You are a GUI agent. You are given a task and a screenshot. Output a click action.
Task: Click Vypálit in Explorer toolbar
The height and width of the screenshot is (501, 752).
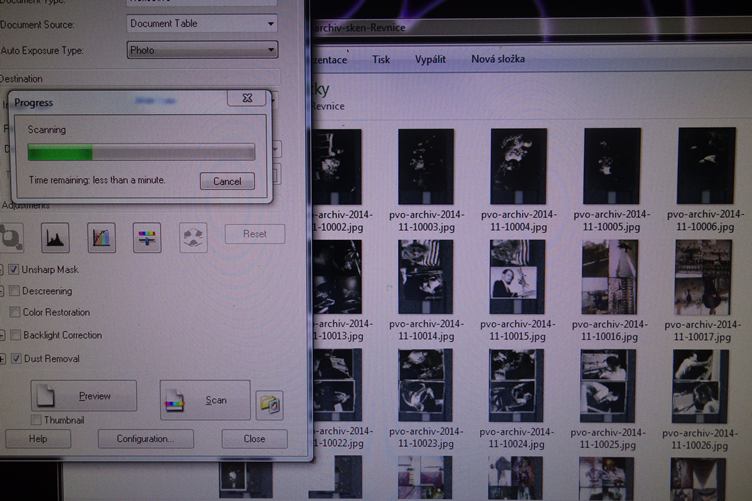(x=430, y=59)
